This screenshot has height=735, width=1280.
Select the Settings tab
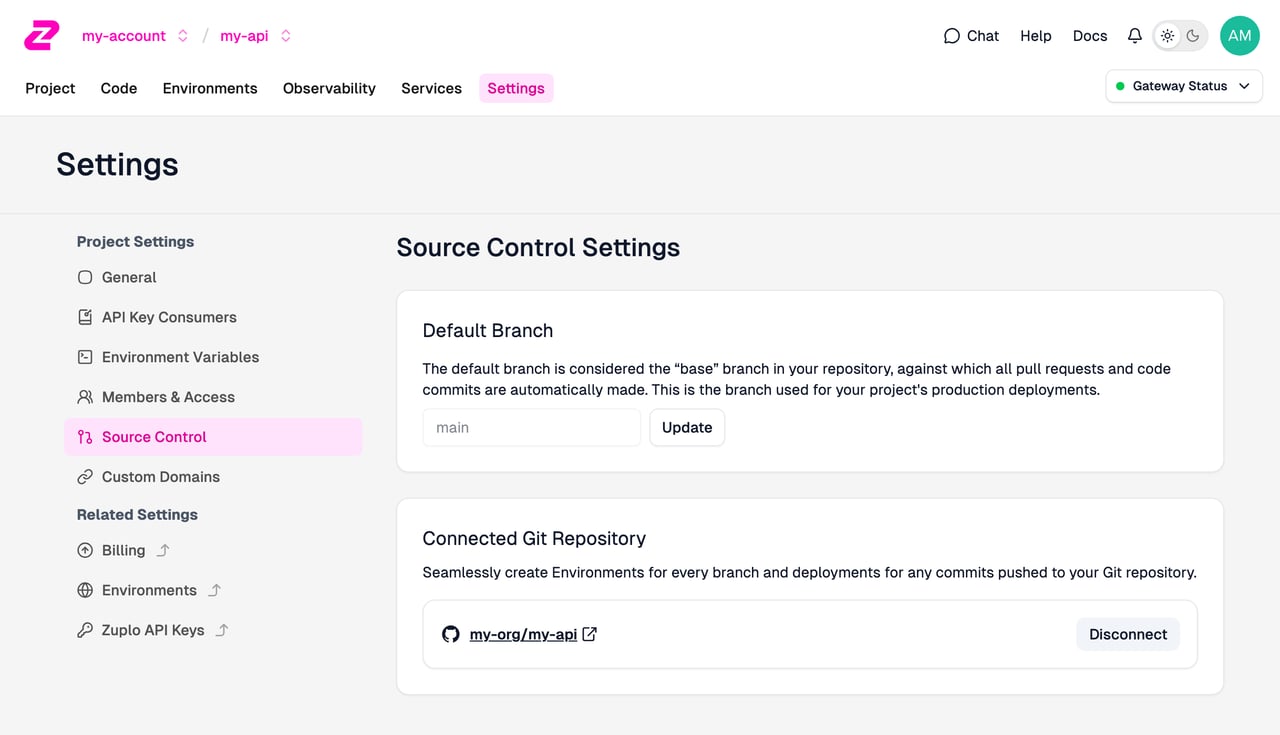click(516, 88)
